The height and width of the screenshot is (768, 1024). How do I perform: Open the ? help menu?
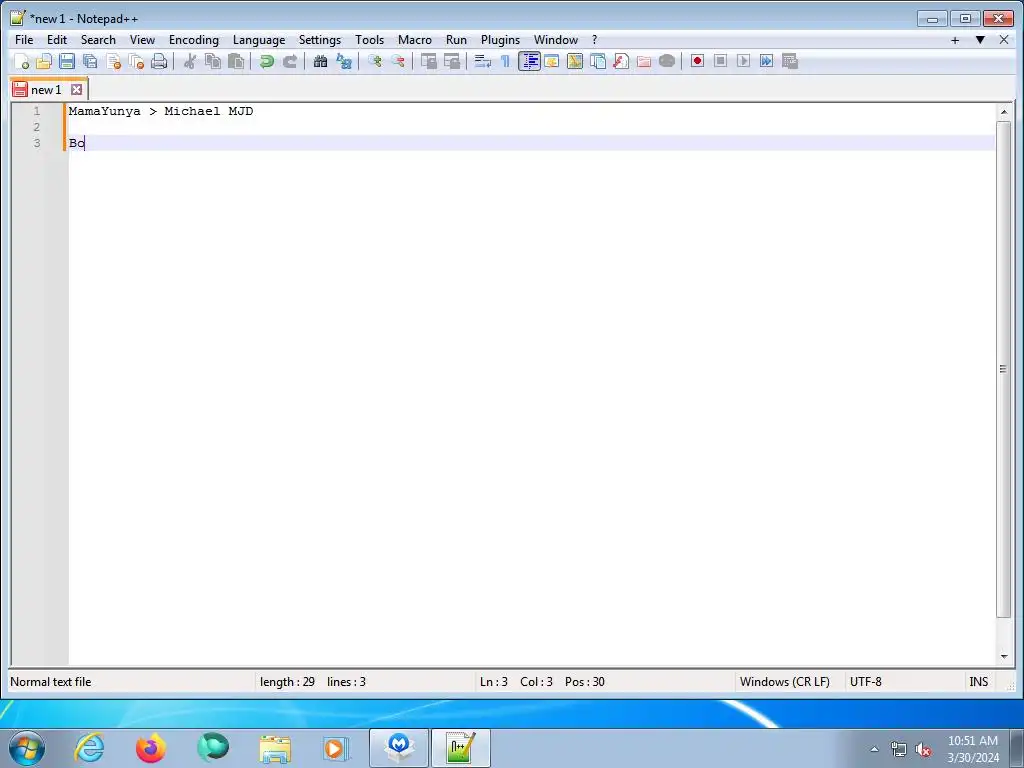point(594,40)
